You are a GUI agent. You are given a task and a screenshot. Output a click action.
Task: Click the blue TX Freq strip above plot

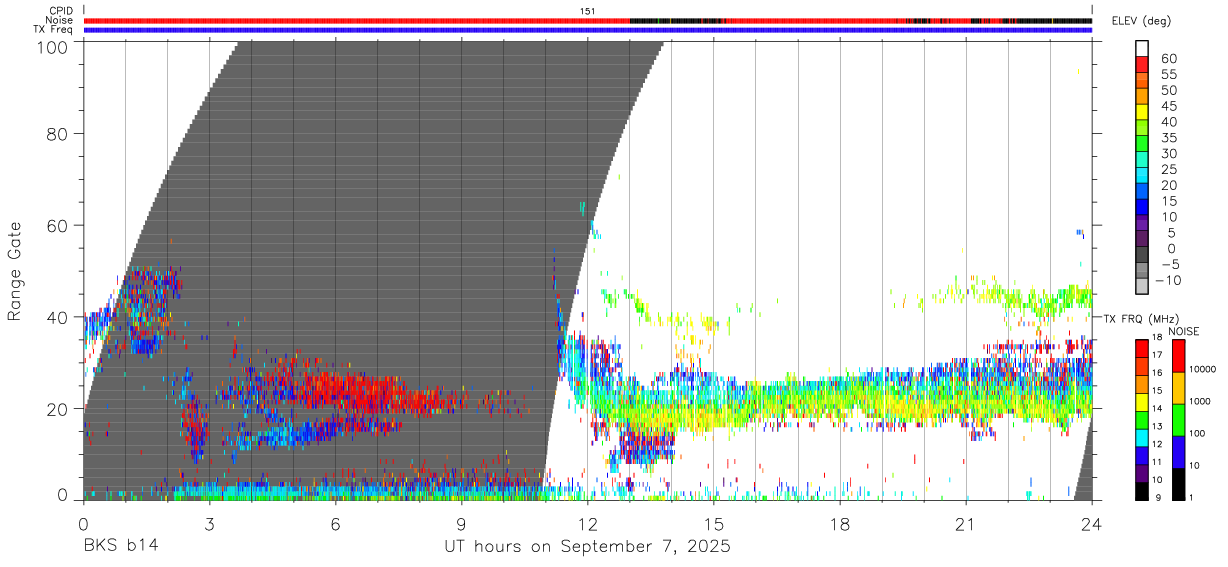coord(587,29)
